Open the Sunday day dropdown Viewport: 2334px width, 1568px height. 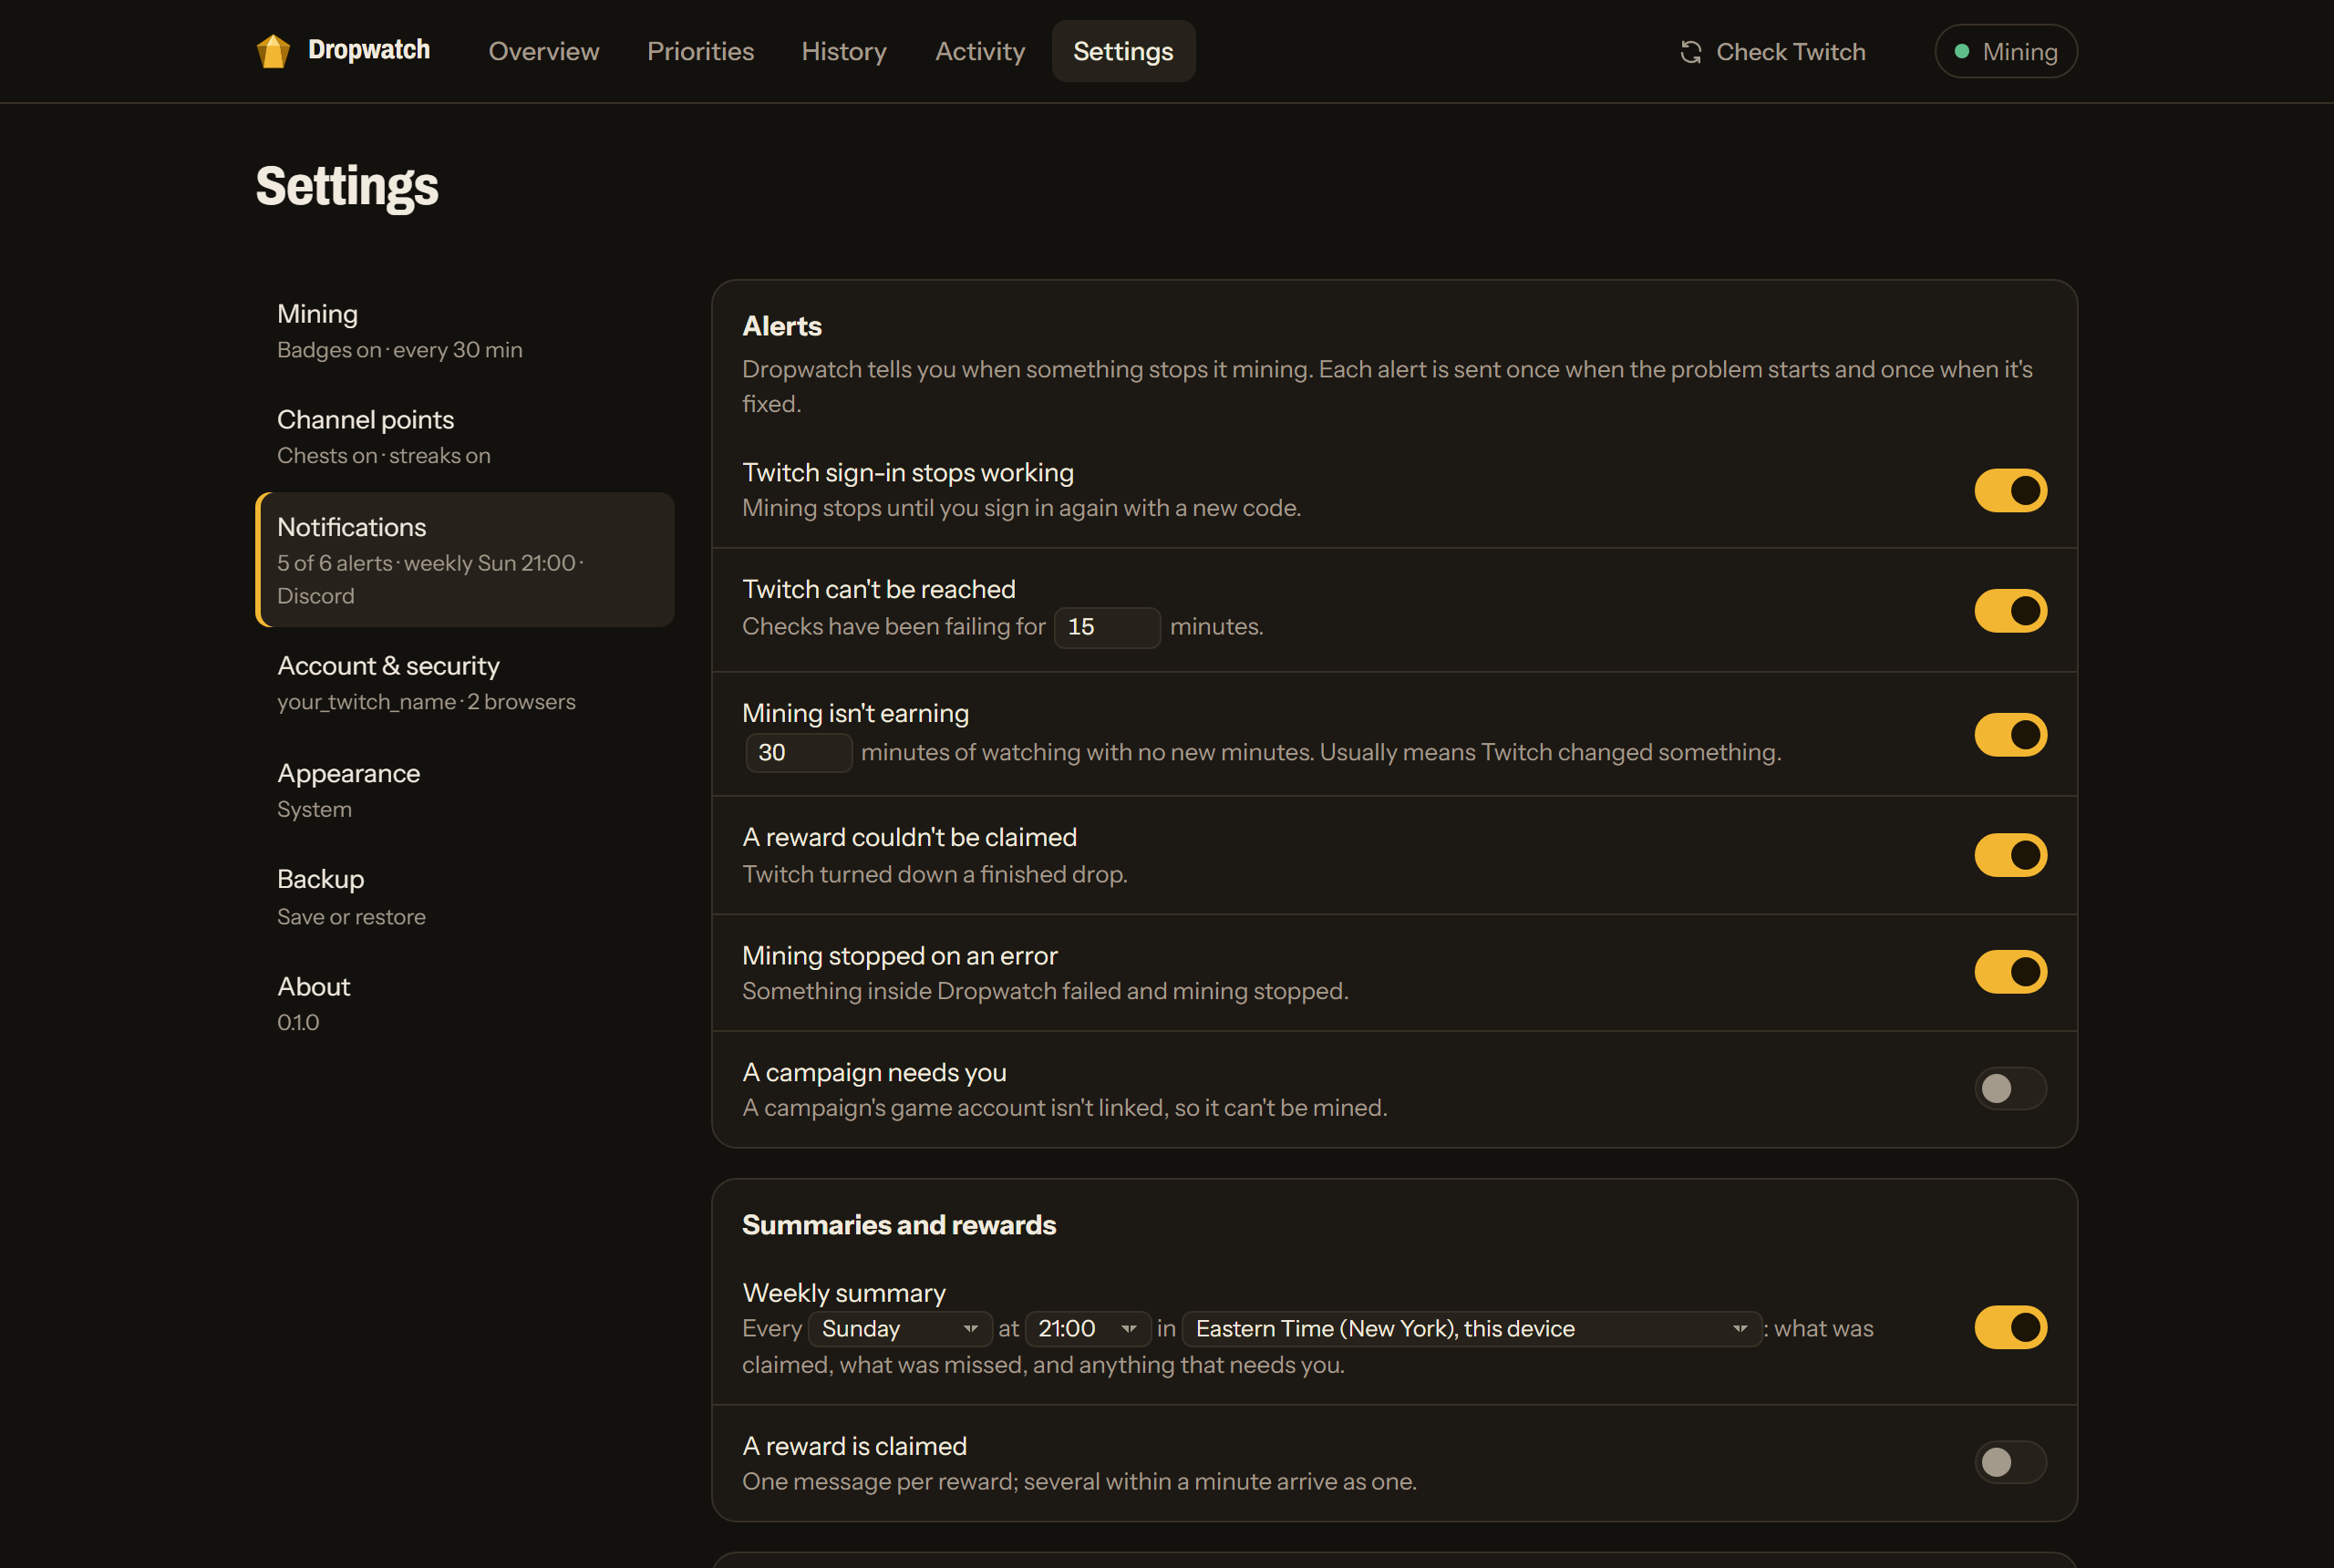point(900,1328)
